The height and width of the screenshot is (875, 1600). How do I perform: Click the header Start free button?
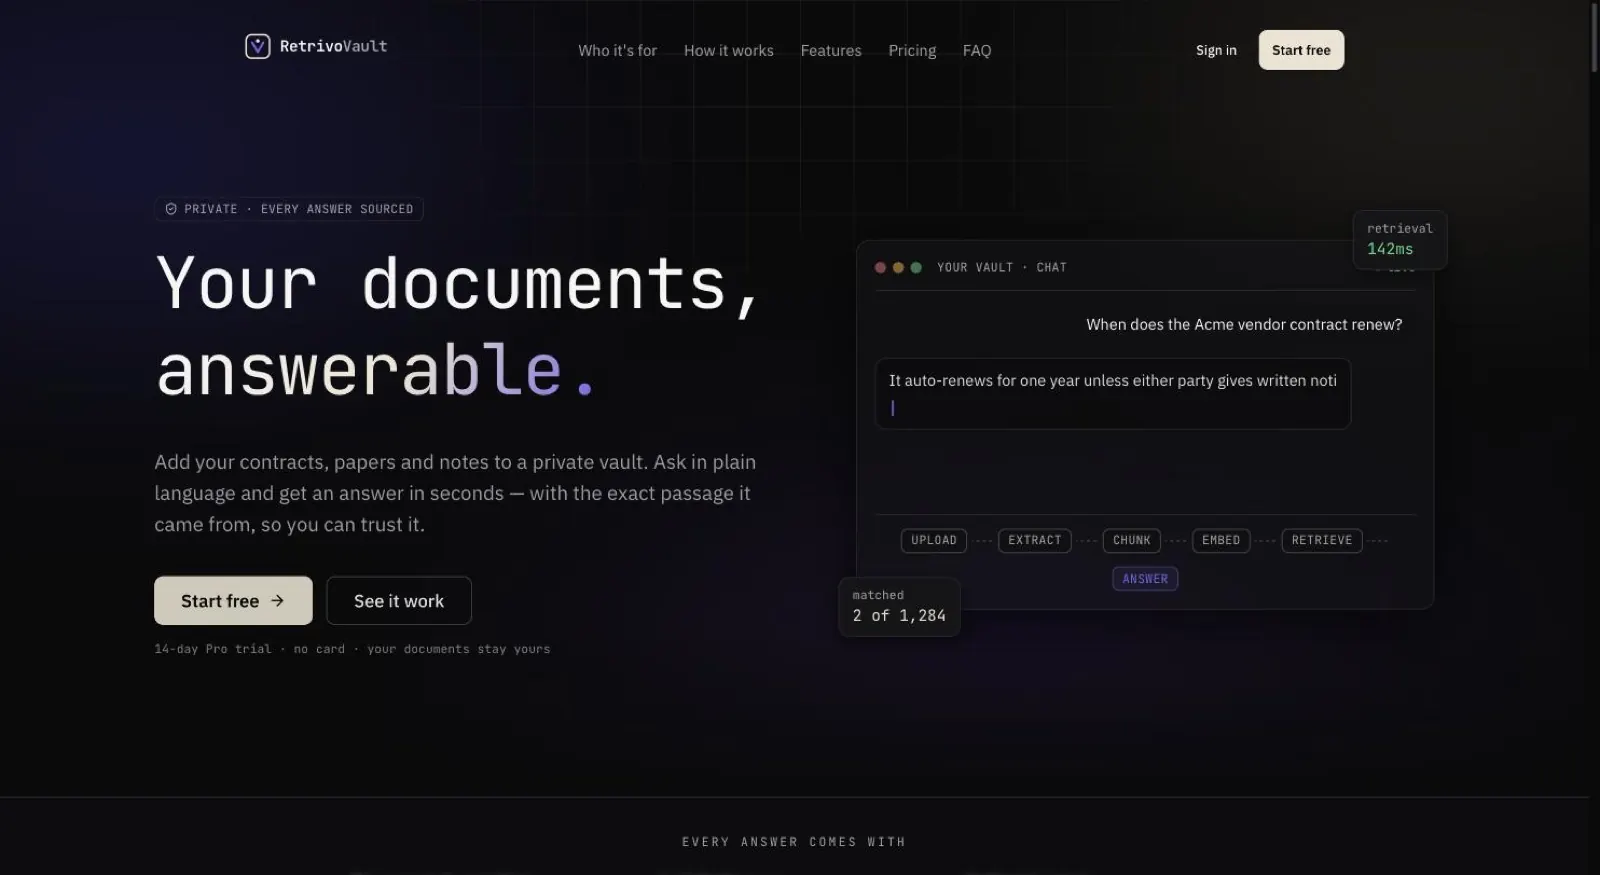point(1301,50)
